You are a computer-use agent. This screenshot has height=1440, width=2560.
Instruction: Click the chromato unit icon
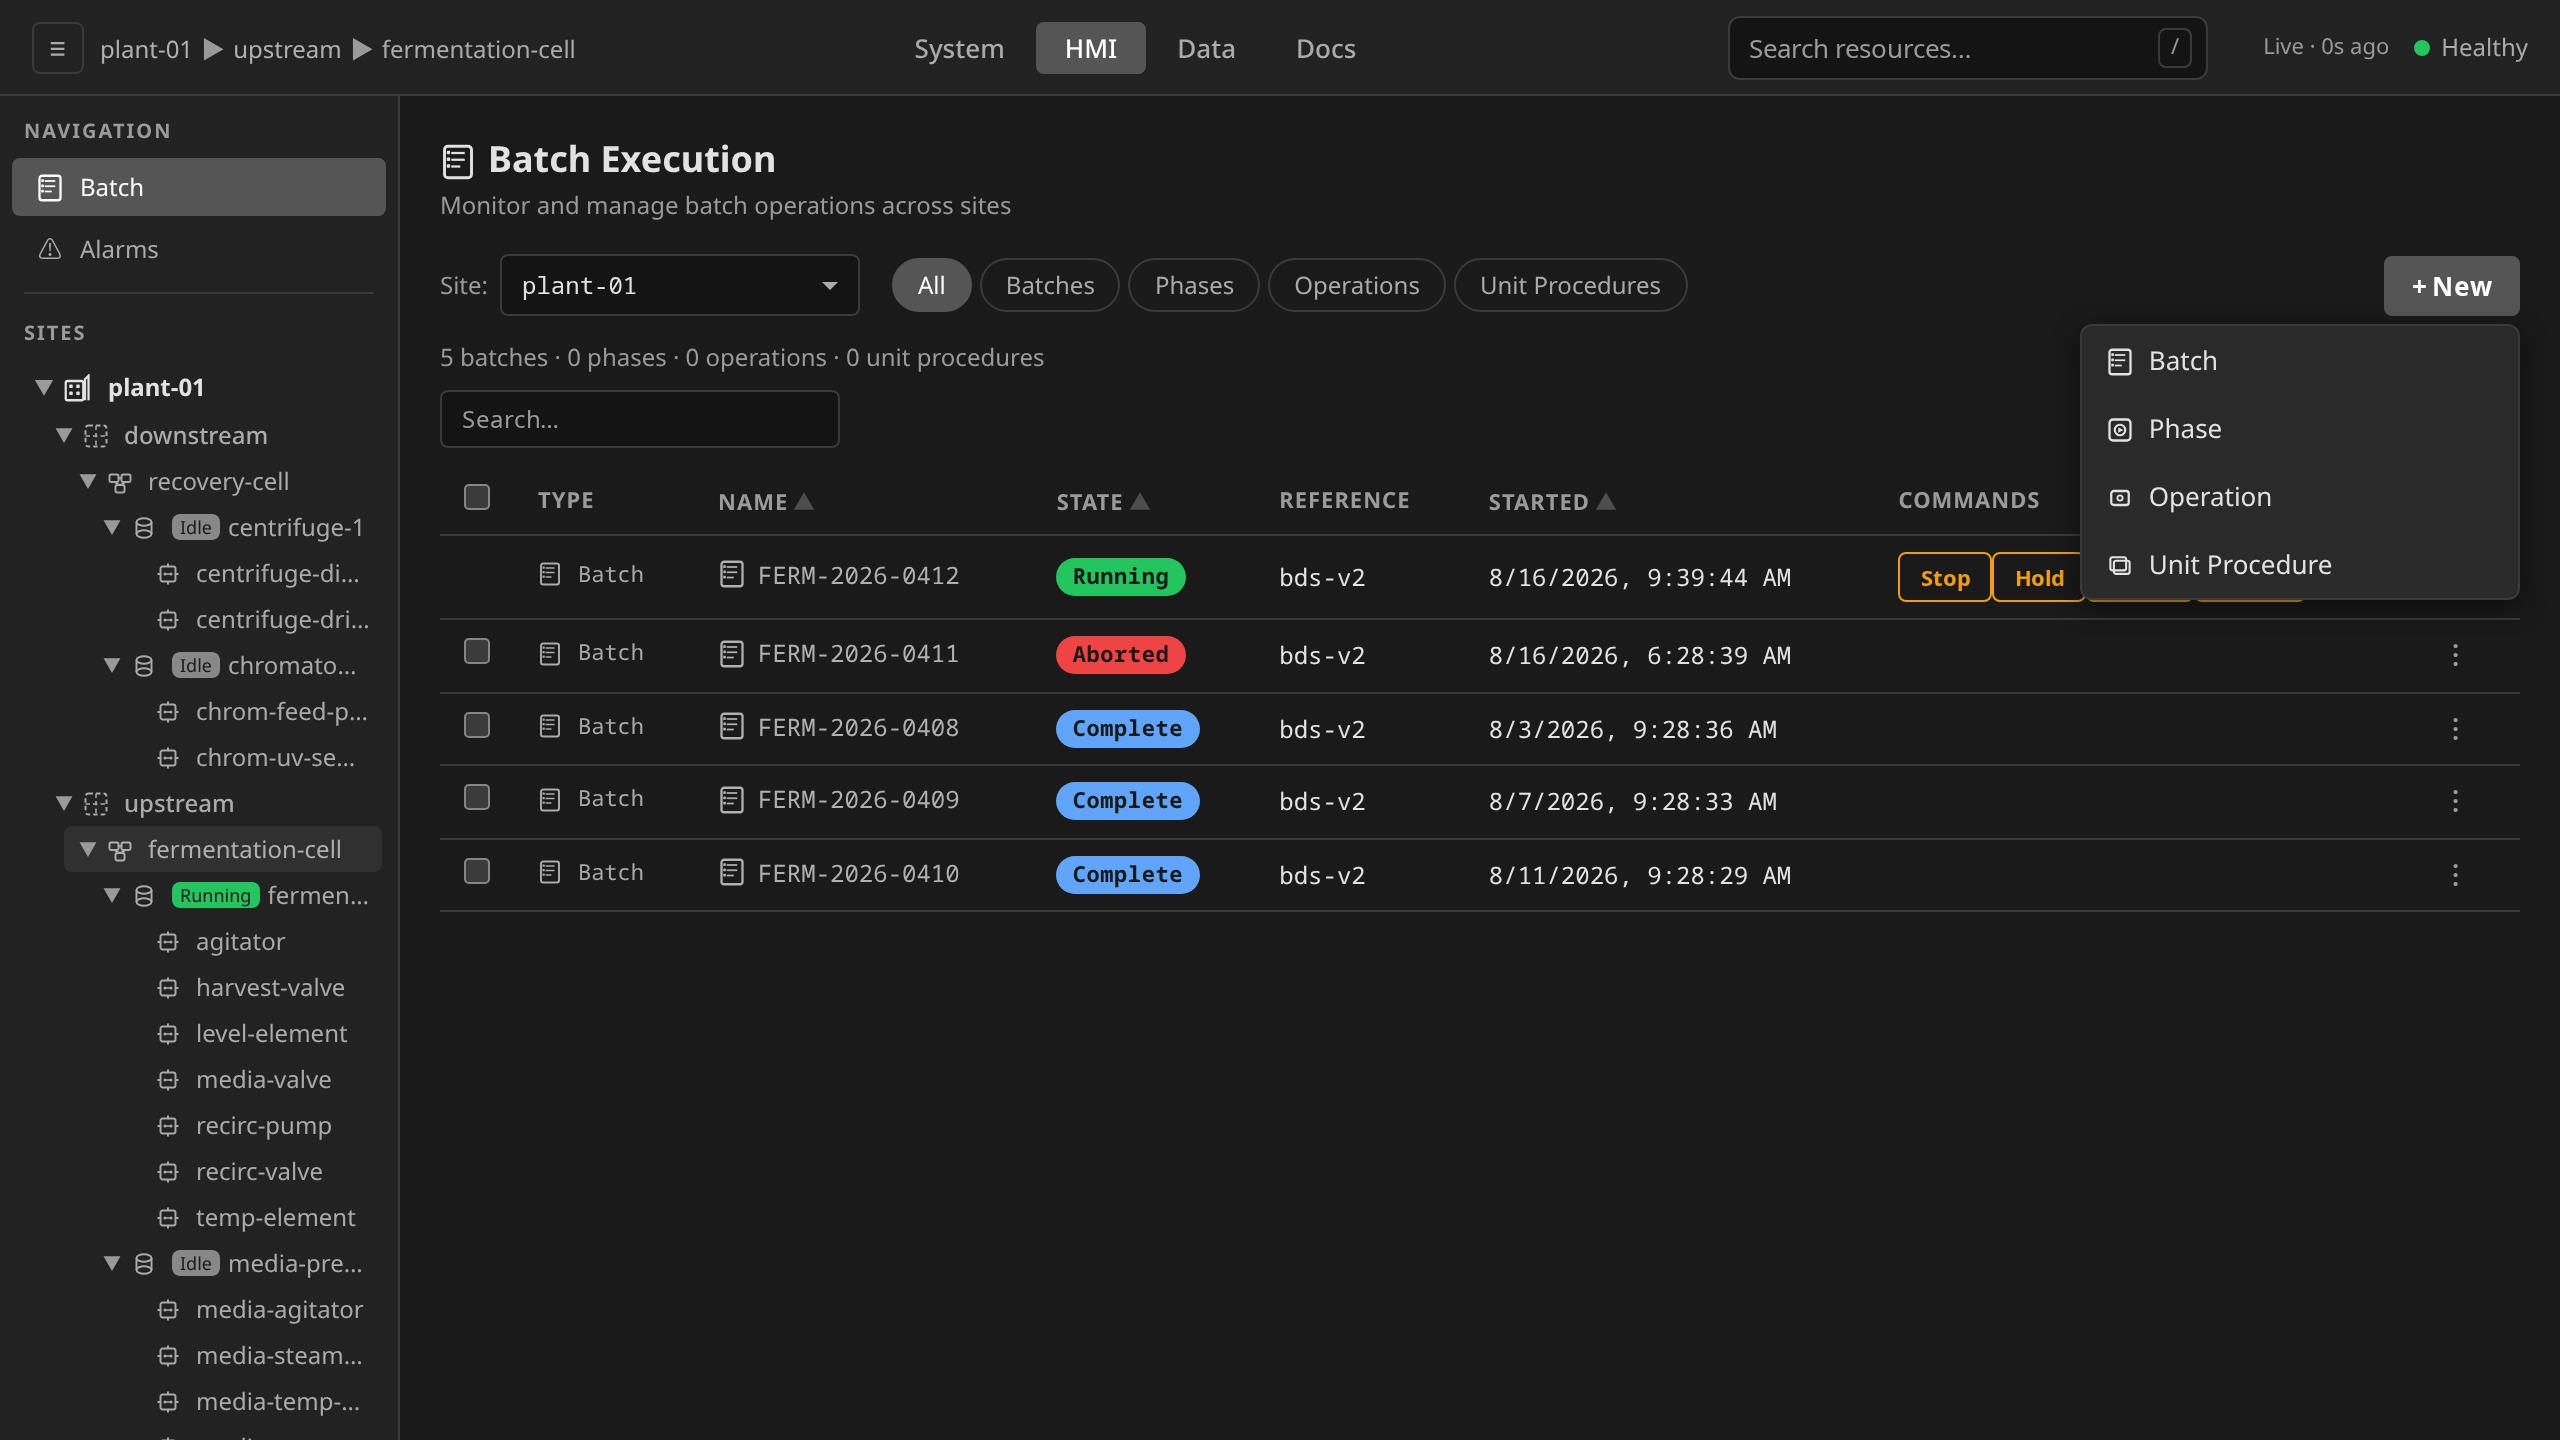[x=144, y=666]
